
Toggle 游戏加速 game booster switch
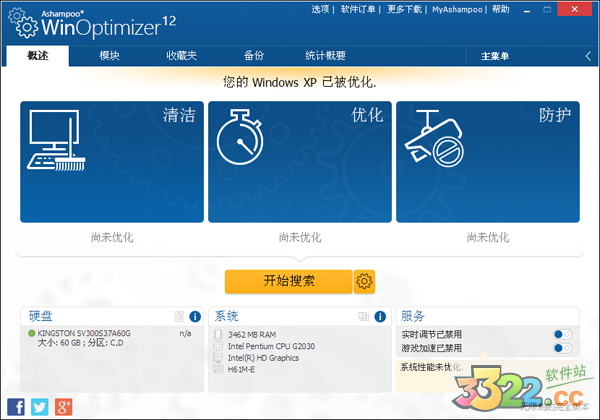coord(563,348)
